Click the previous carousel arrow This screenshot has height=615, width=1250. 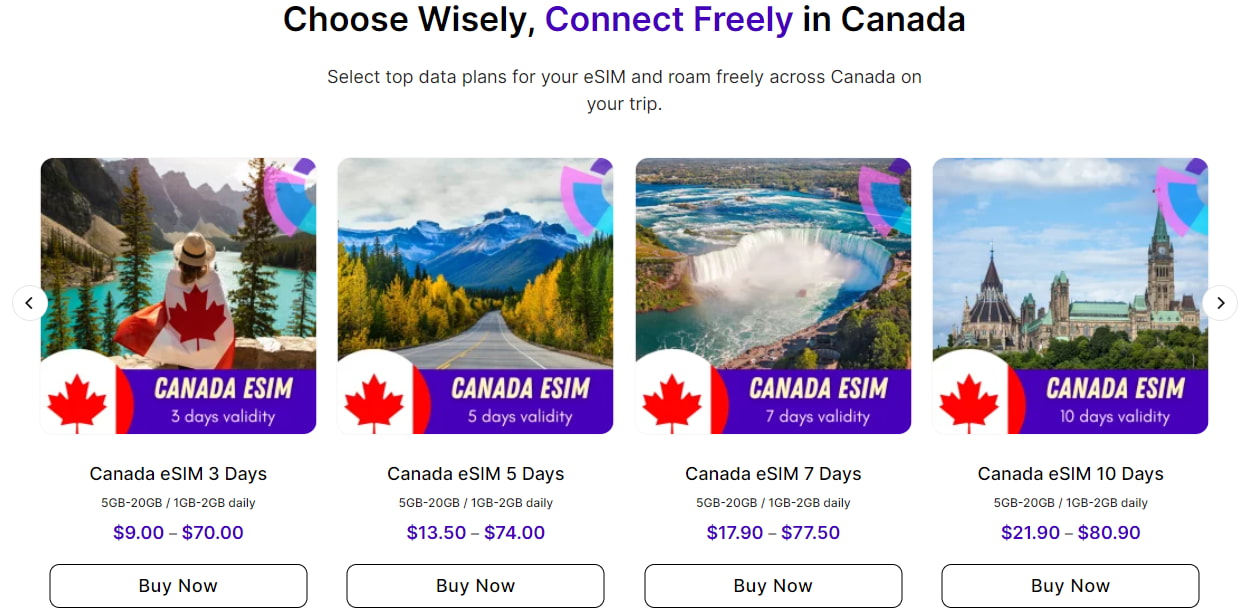pyautogui.click(x=30, y=302)
